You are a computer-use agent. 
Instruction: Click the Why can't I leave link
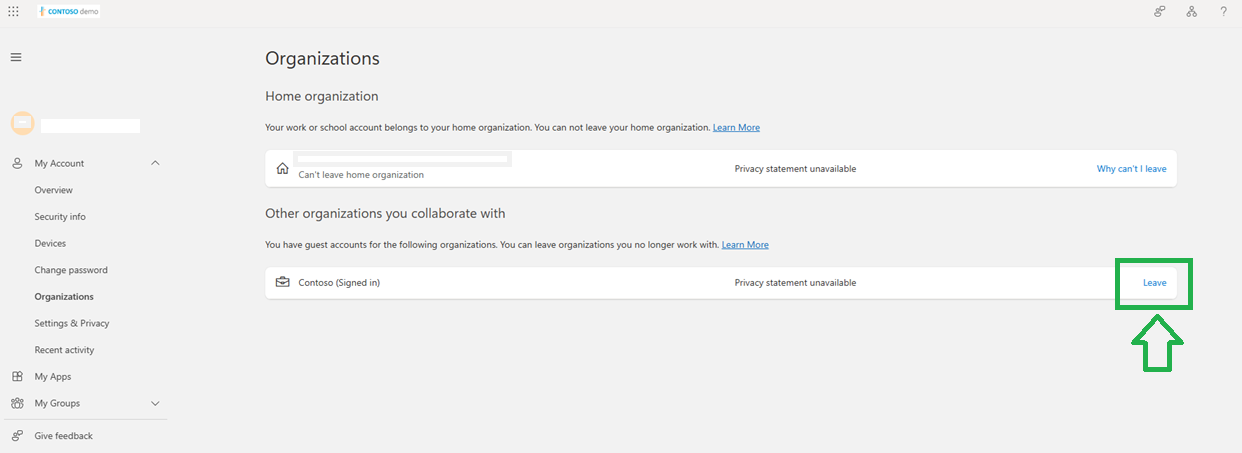[1131, 169]
